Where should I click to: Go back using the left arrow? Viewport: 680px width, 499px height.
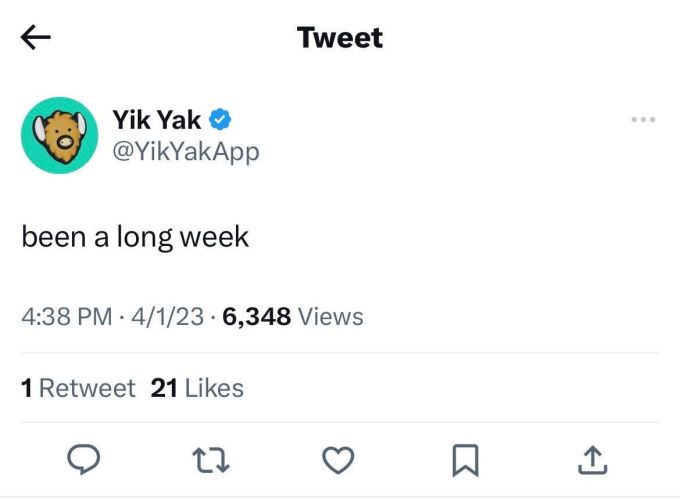(x=36, y=38)
